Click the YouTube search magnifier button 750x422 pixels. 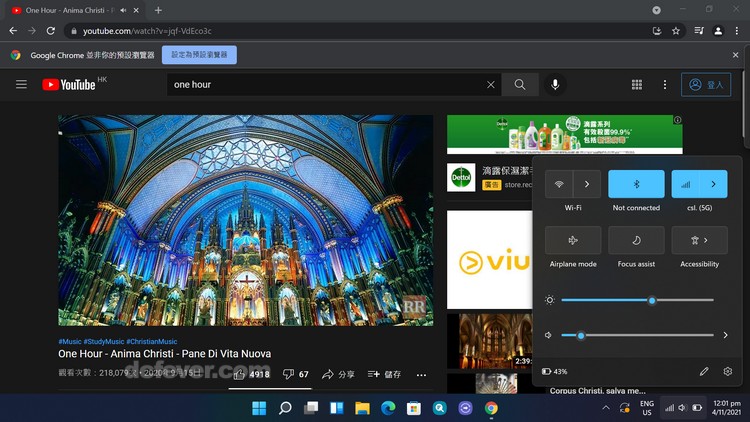519,85
